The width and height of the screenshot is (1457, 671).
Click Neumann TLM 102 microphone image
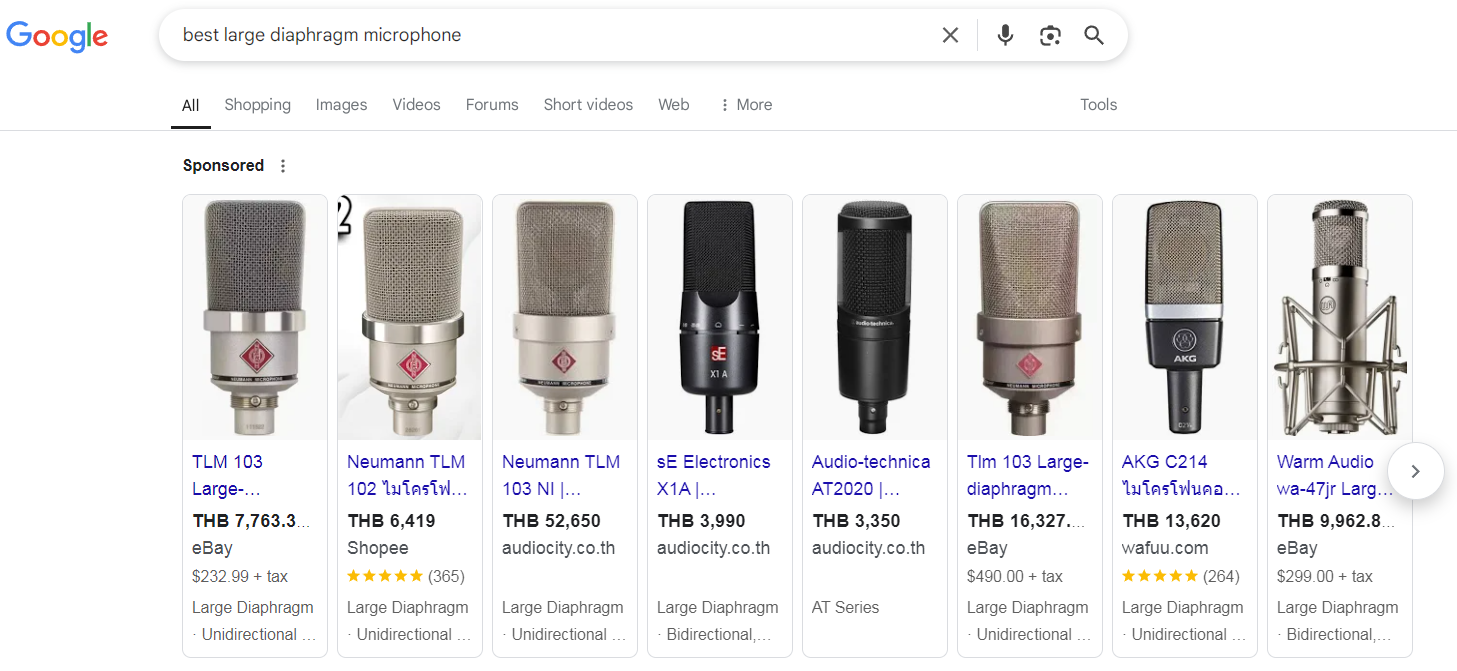pyautogui.click(x=410, y=318)
